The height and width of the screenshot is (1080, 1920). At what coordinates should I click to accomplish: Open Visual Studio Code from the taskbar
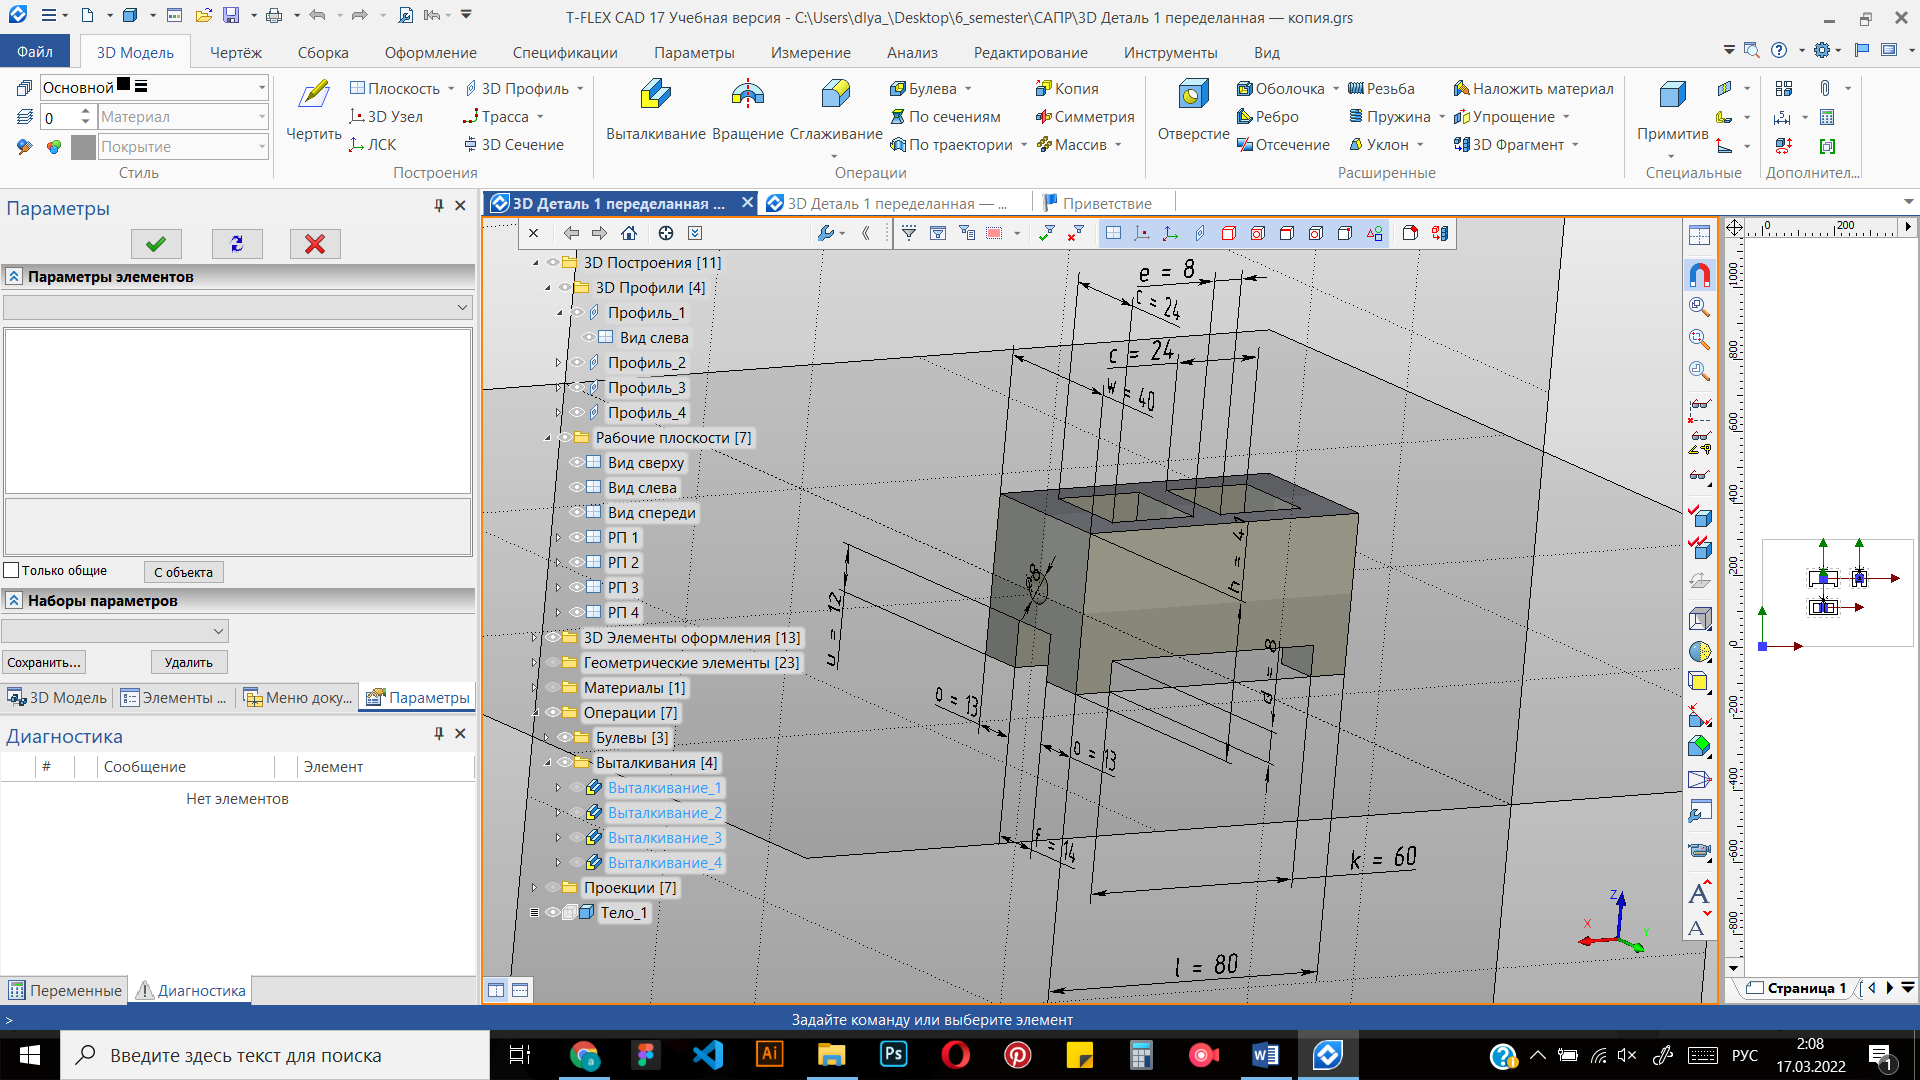(x=708, y=1055)
